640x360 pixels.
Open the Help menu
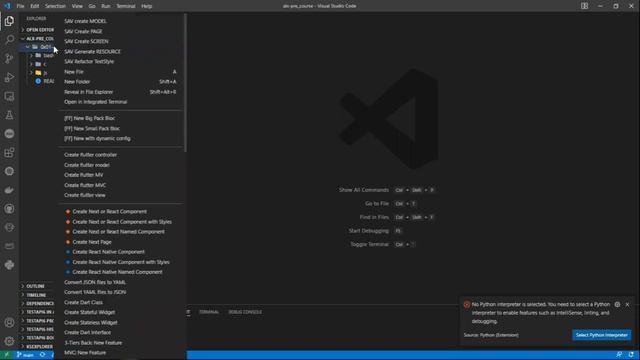coord(147,6)
